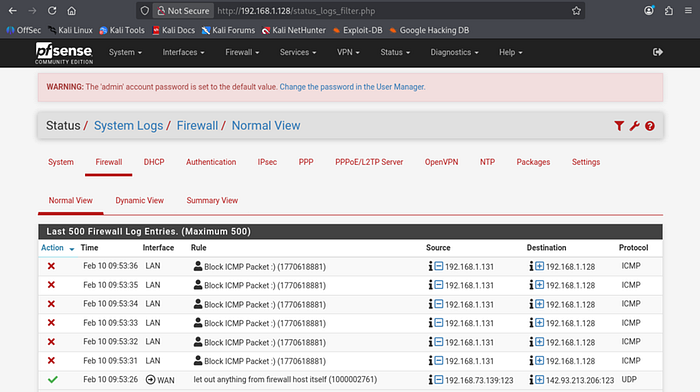Expand the VPN menu

tap(348, 52)
